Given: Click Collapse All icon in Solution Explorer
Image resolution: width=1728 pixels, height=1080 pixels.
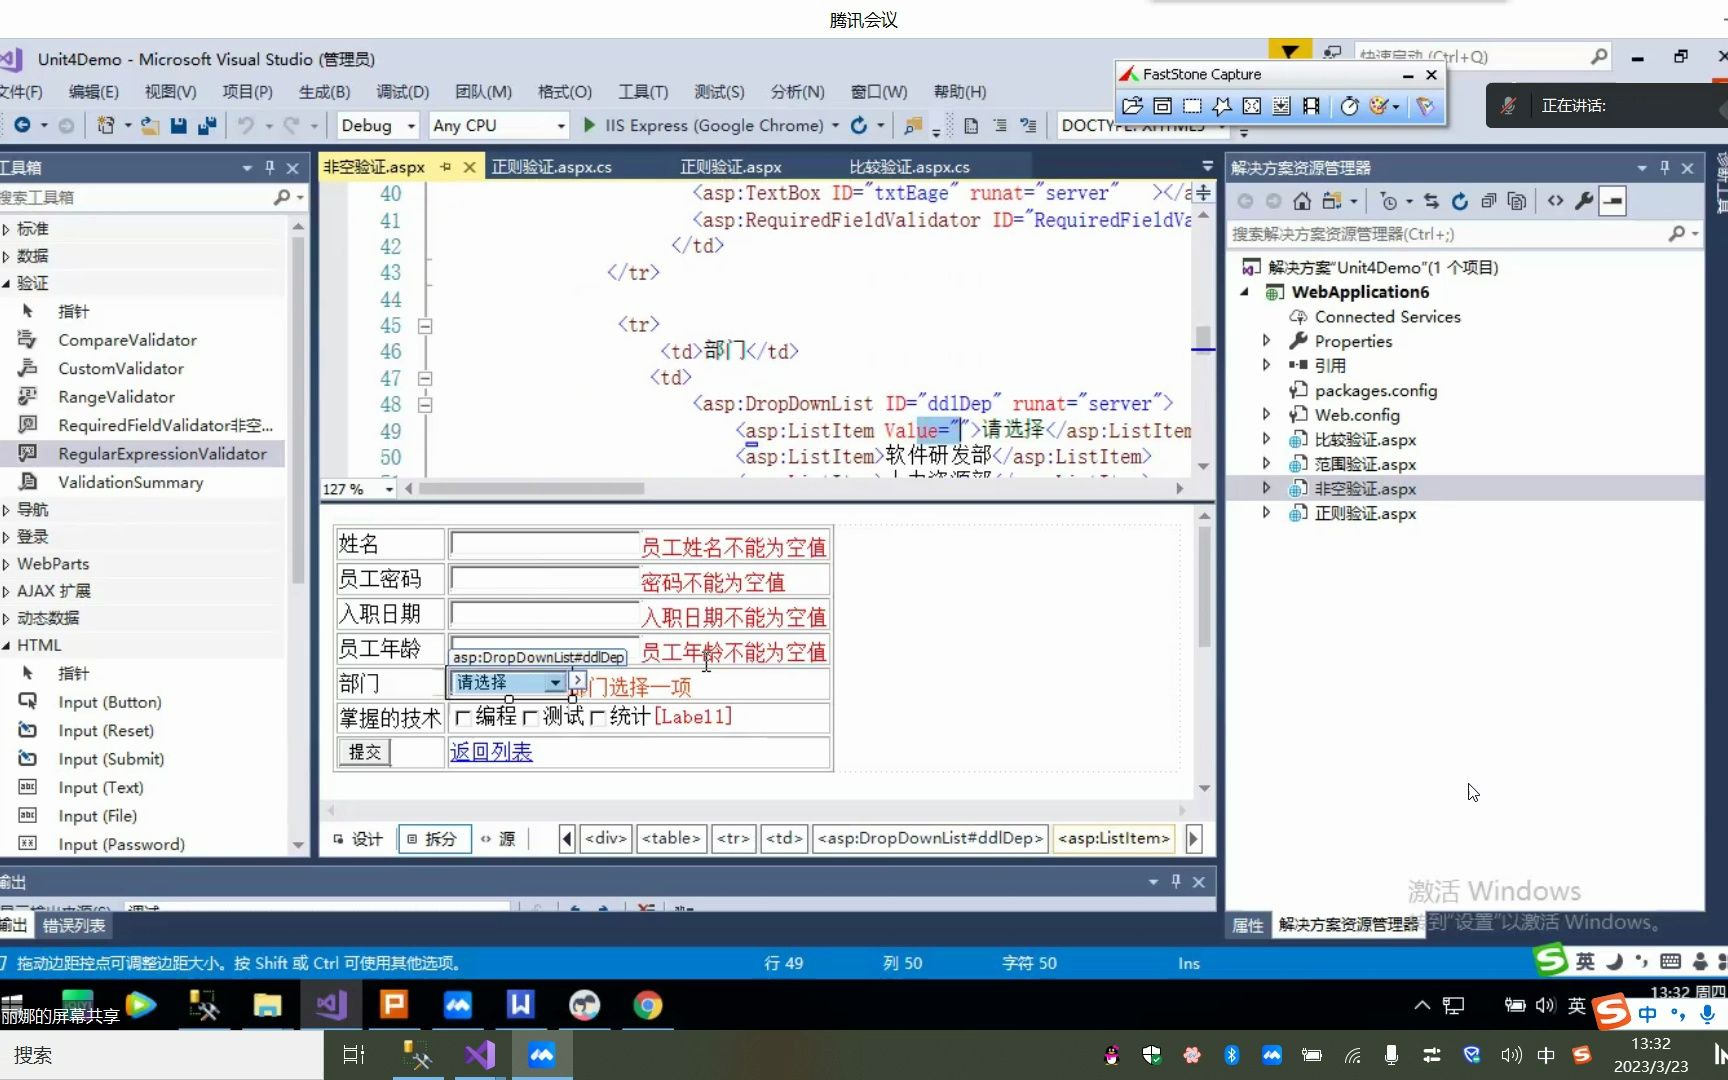Looking at the screenshot, I should point(1489,201).
